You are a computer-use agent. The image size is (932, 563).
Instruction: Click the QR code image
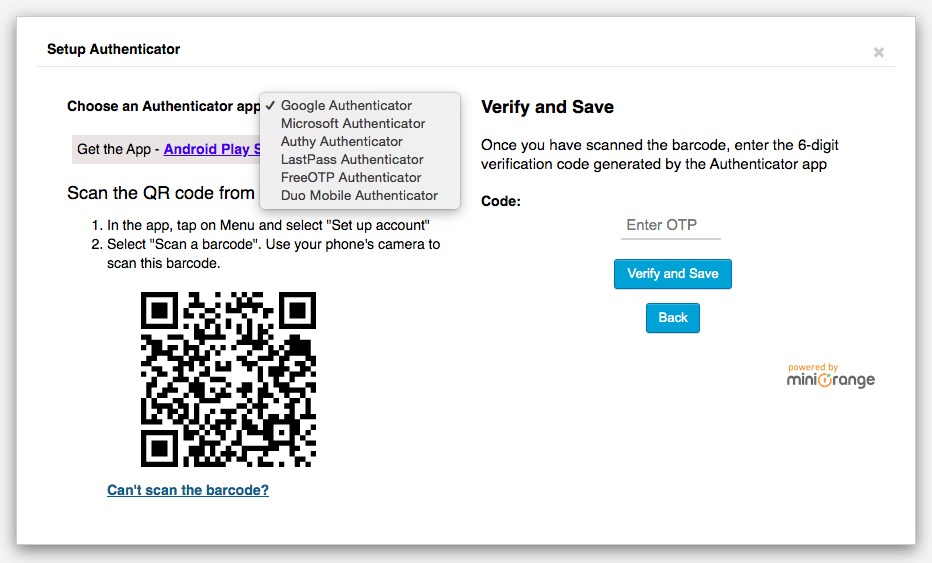pyautogui.click(x=228, y=379)
